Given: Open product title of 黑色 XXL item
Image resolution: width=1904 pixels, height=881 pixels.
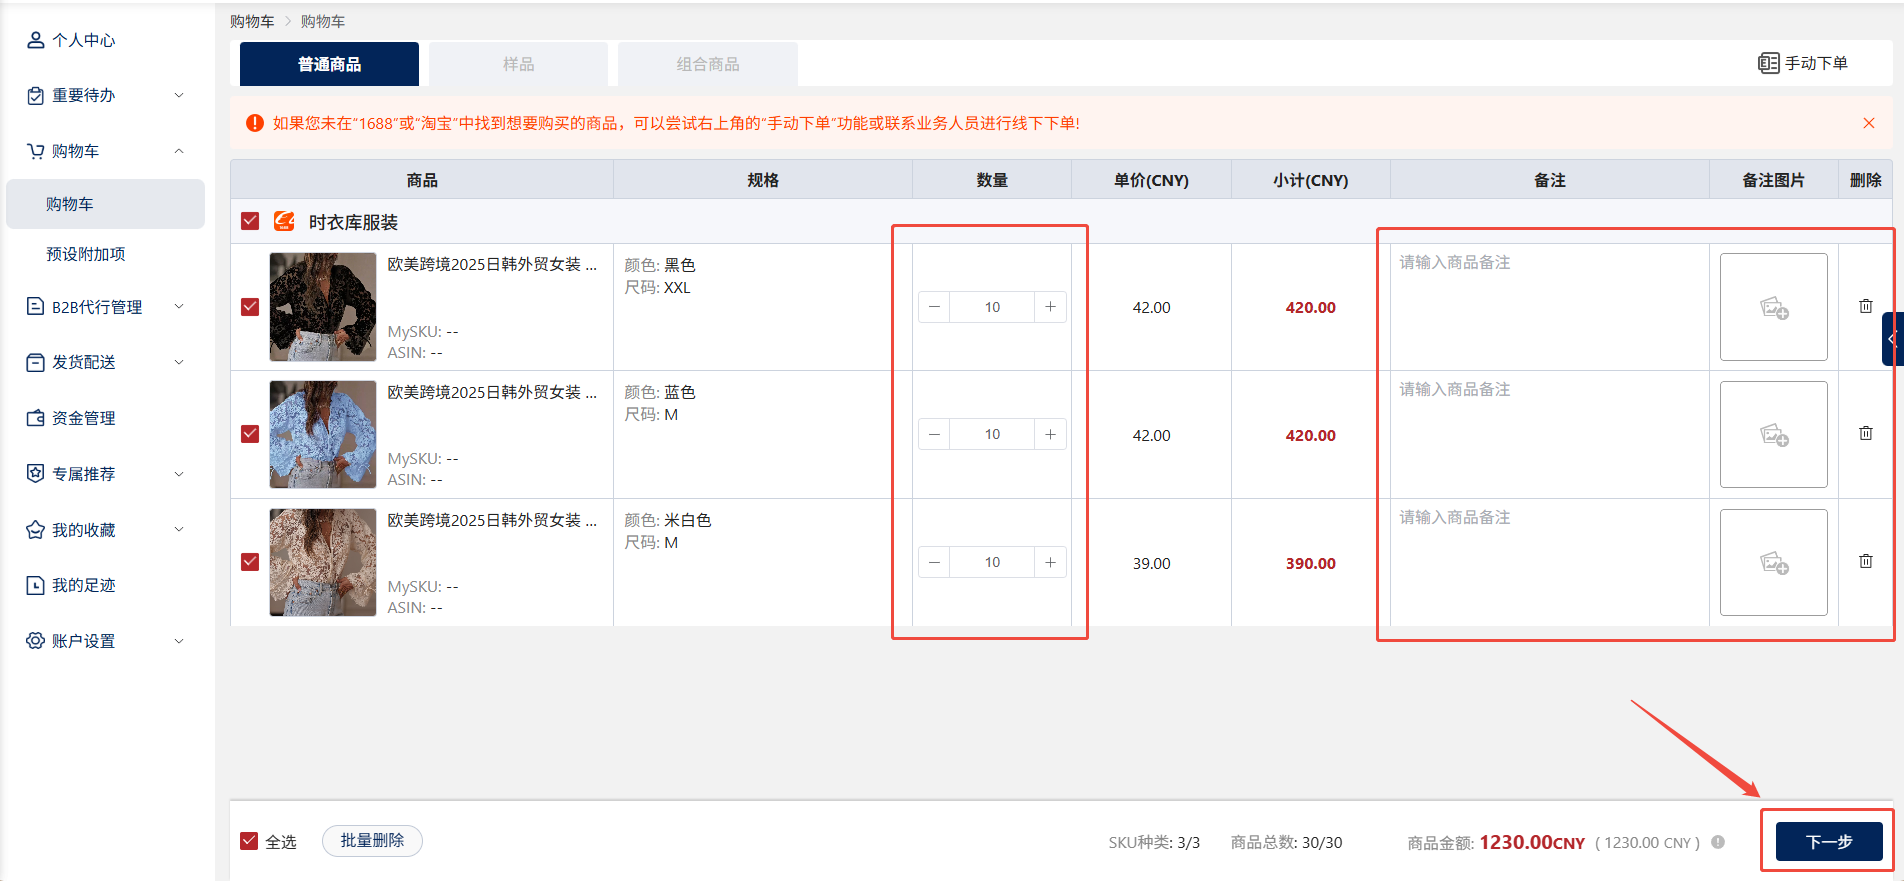Looking at the screenshot, I should (x=492, y=264).
